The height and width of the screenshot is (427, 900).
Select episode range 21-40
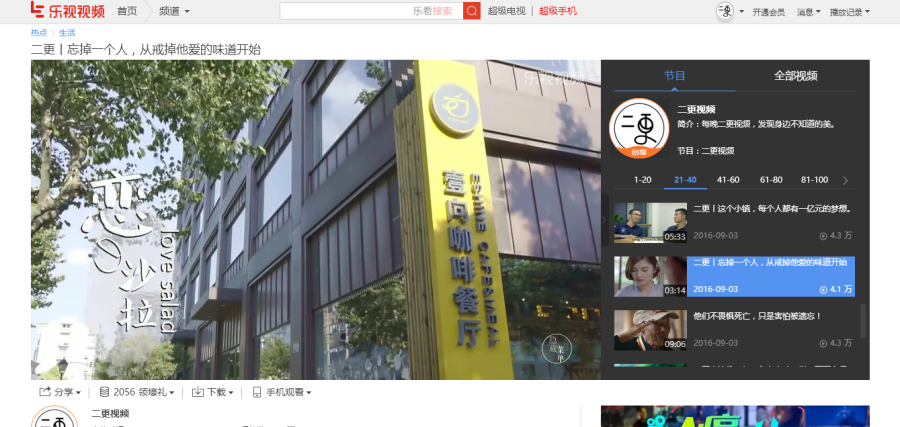[x=685, y=180]
